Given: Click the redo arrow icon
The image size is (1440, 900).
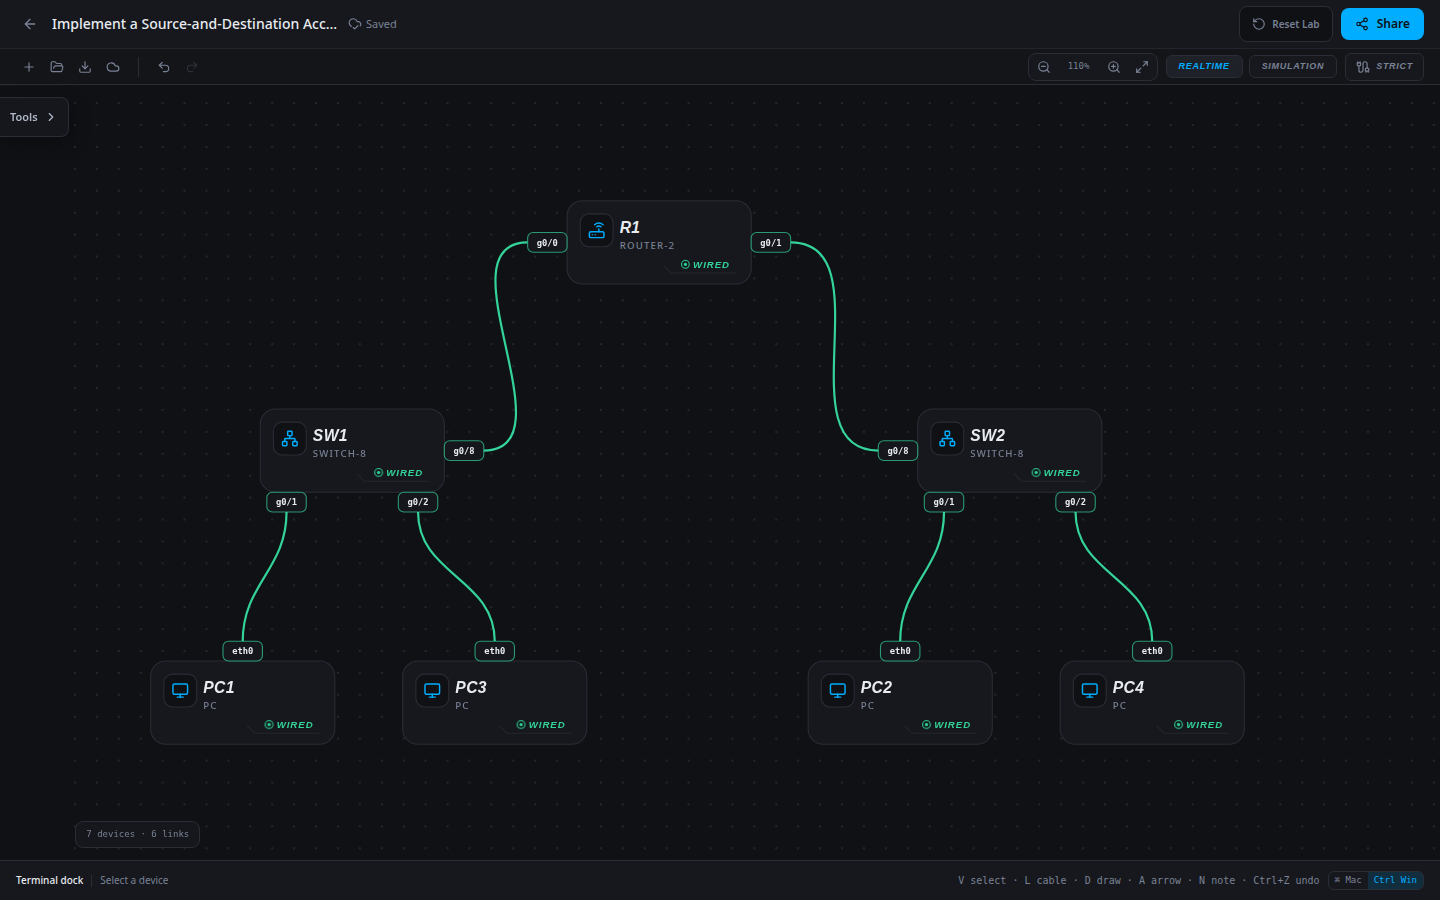Looking at the screenshot, I should [x=192, y=67].
